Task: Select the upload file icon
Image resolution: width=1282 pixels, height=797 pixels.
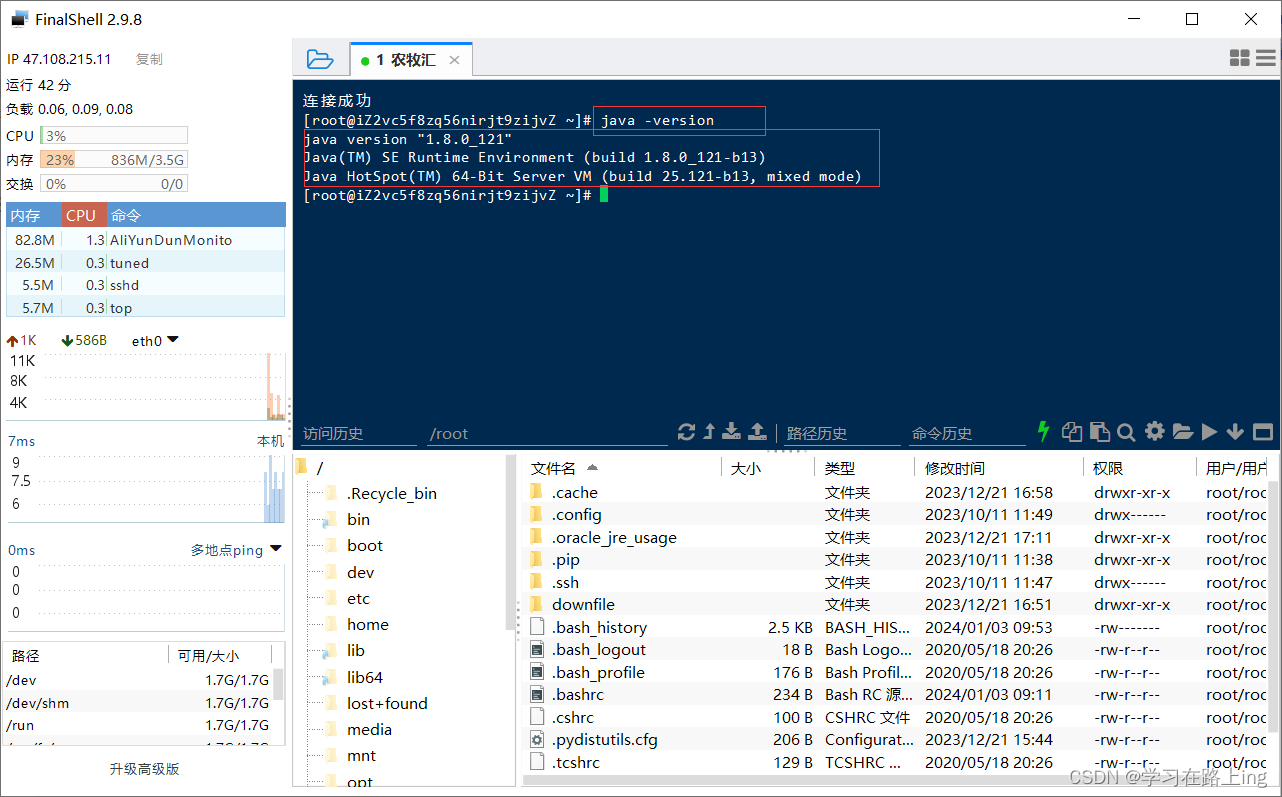Action: 757,431
